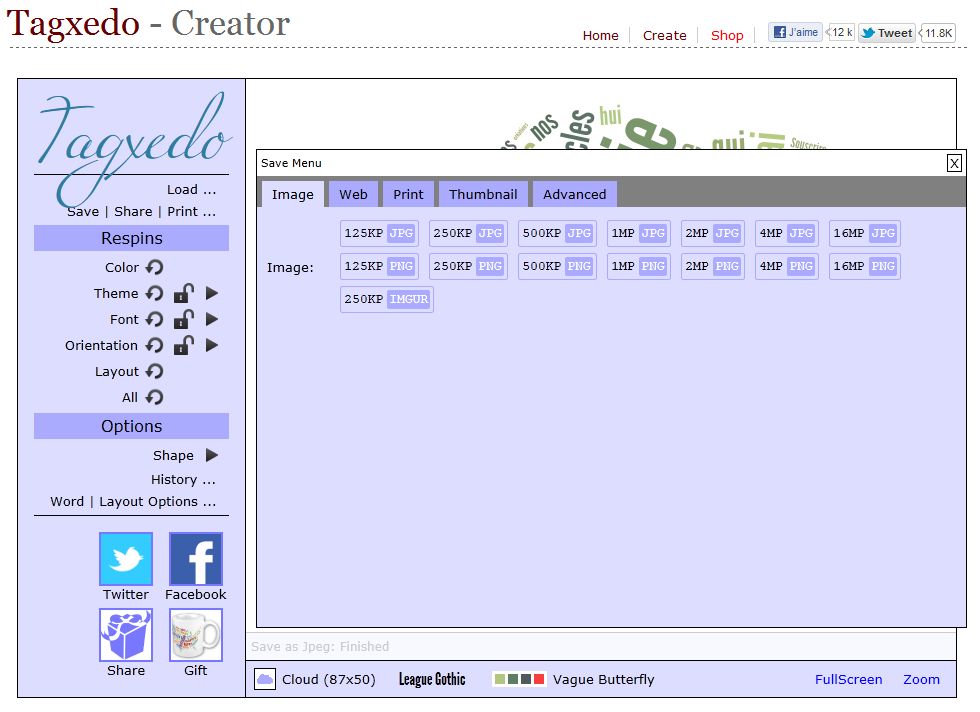Respin the Theme setting
Screen dimensions: 980x712
154,293
